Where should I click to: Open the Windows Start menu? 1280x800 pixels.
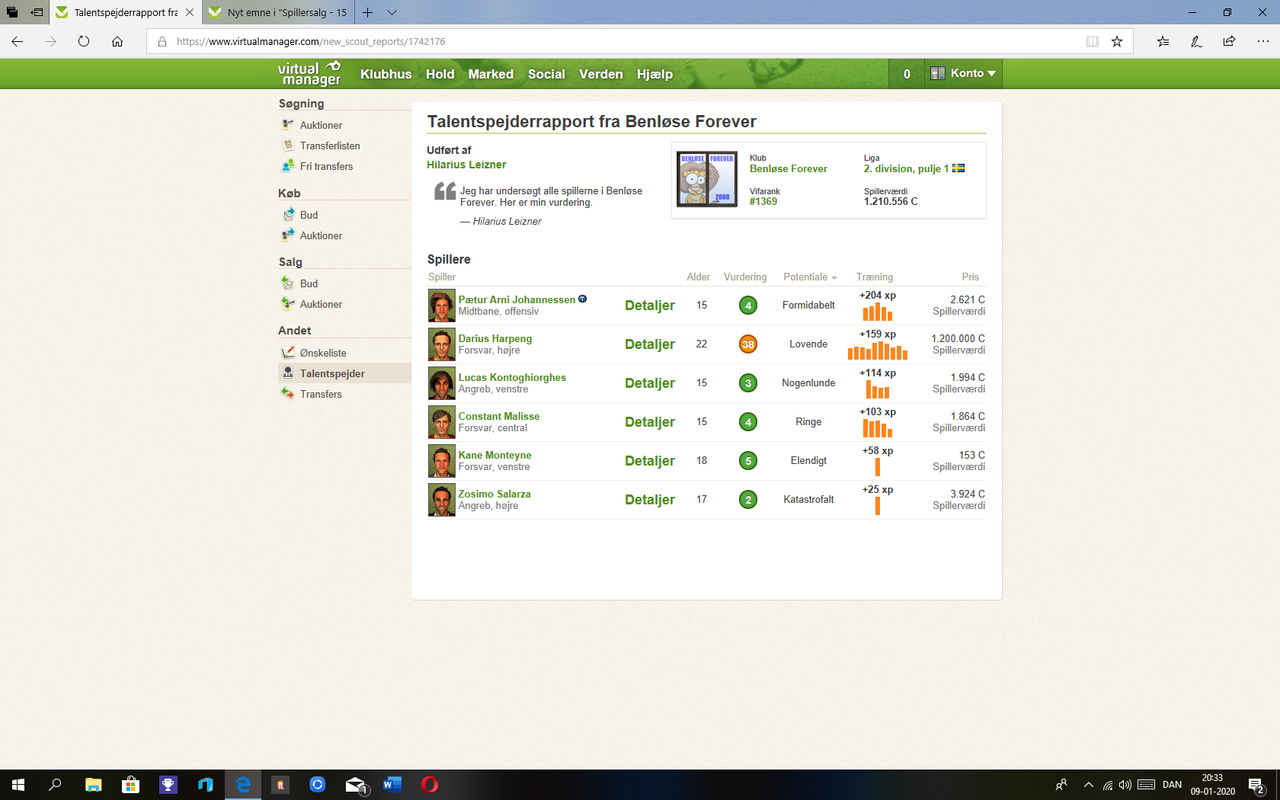coord(18,784)
